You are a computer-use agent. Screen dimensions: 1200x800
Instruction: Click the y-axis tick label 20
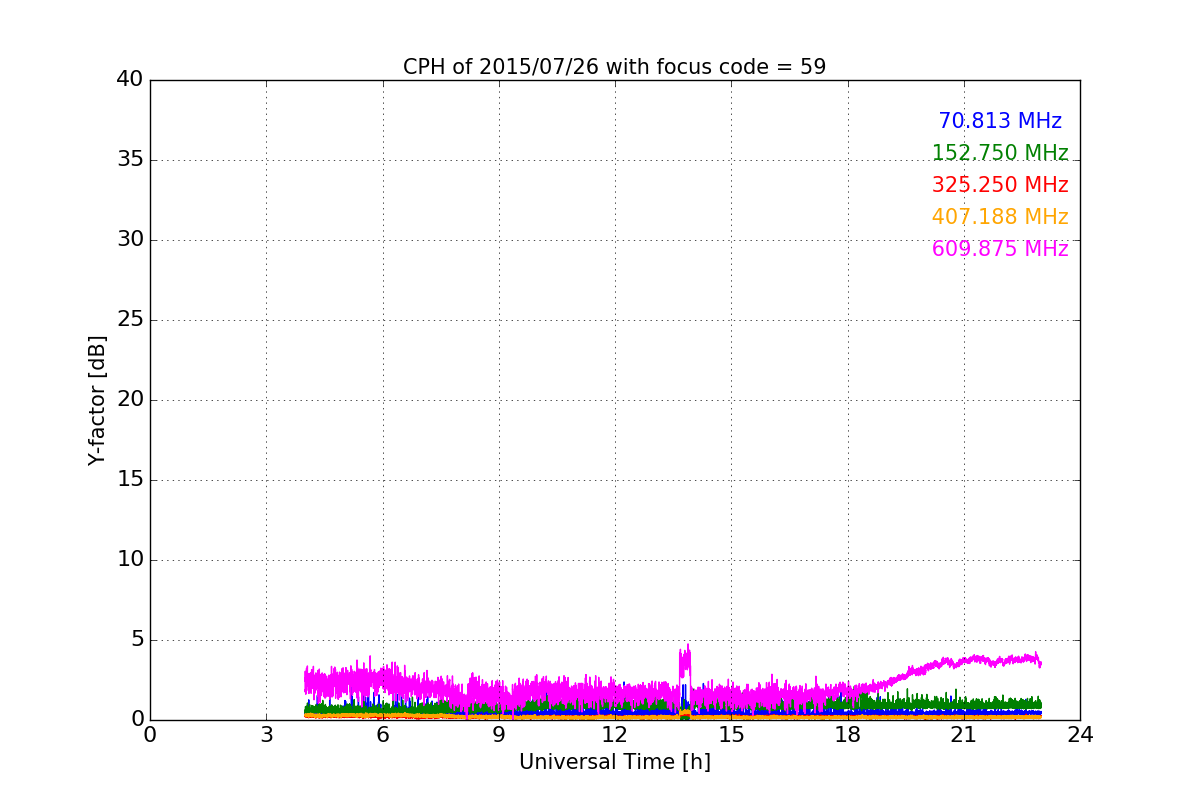coord(130,400)
